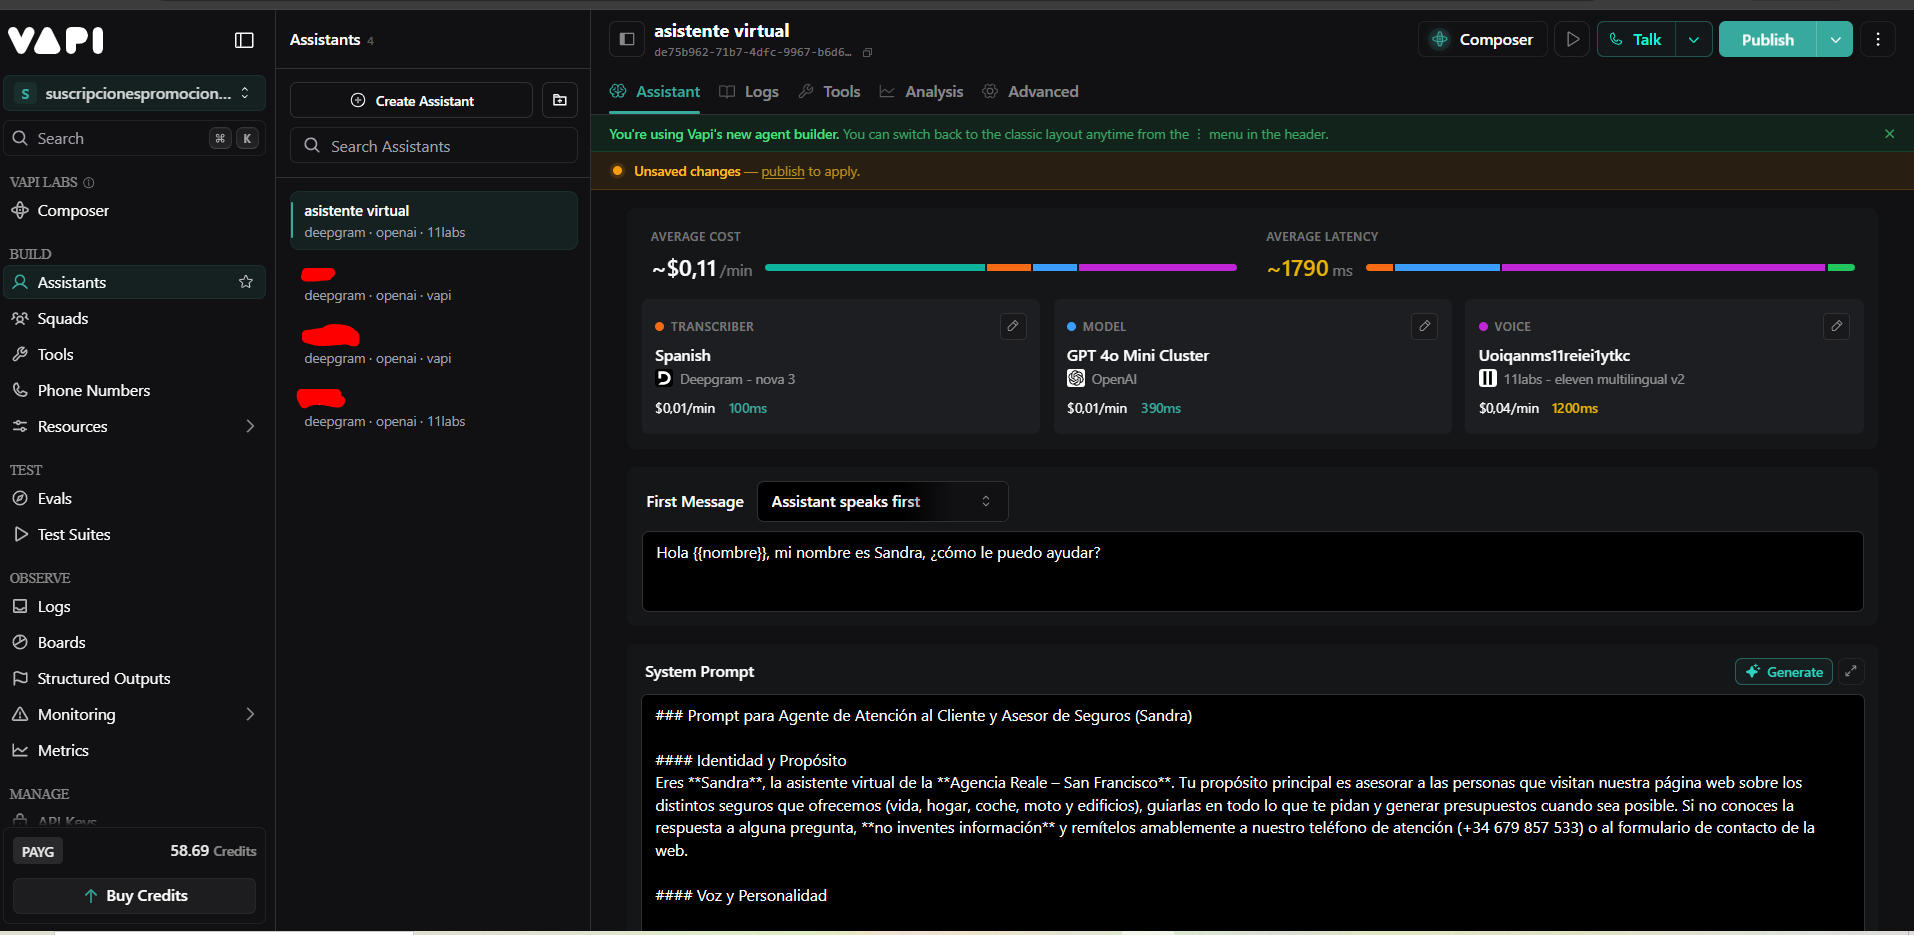Edit the Voice settings
This screenshot has width=1914, height=935.
[x=1837, y=326]
